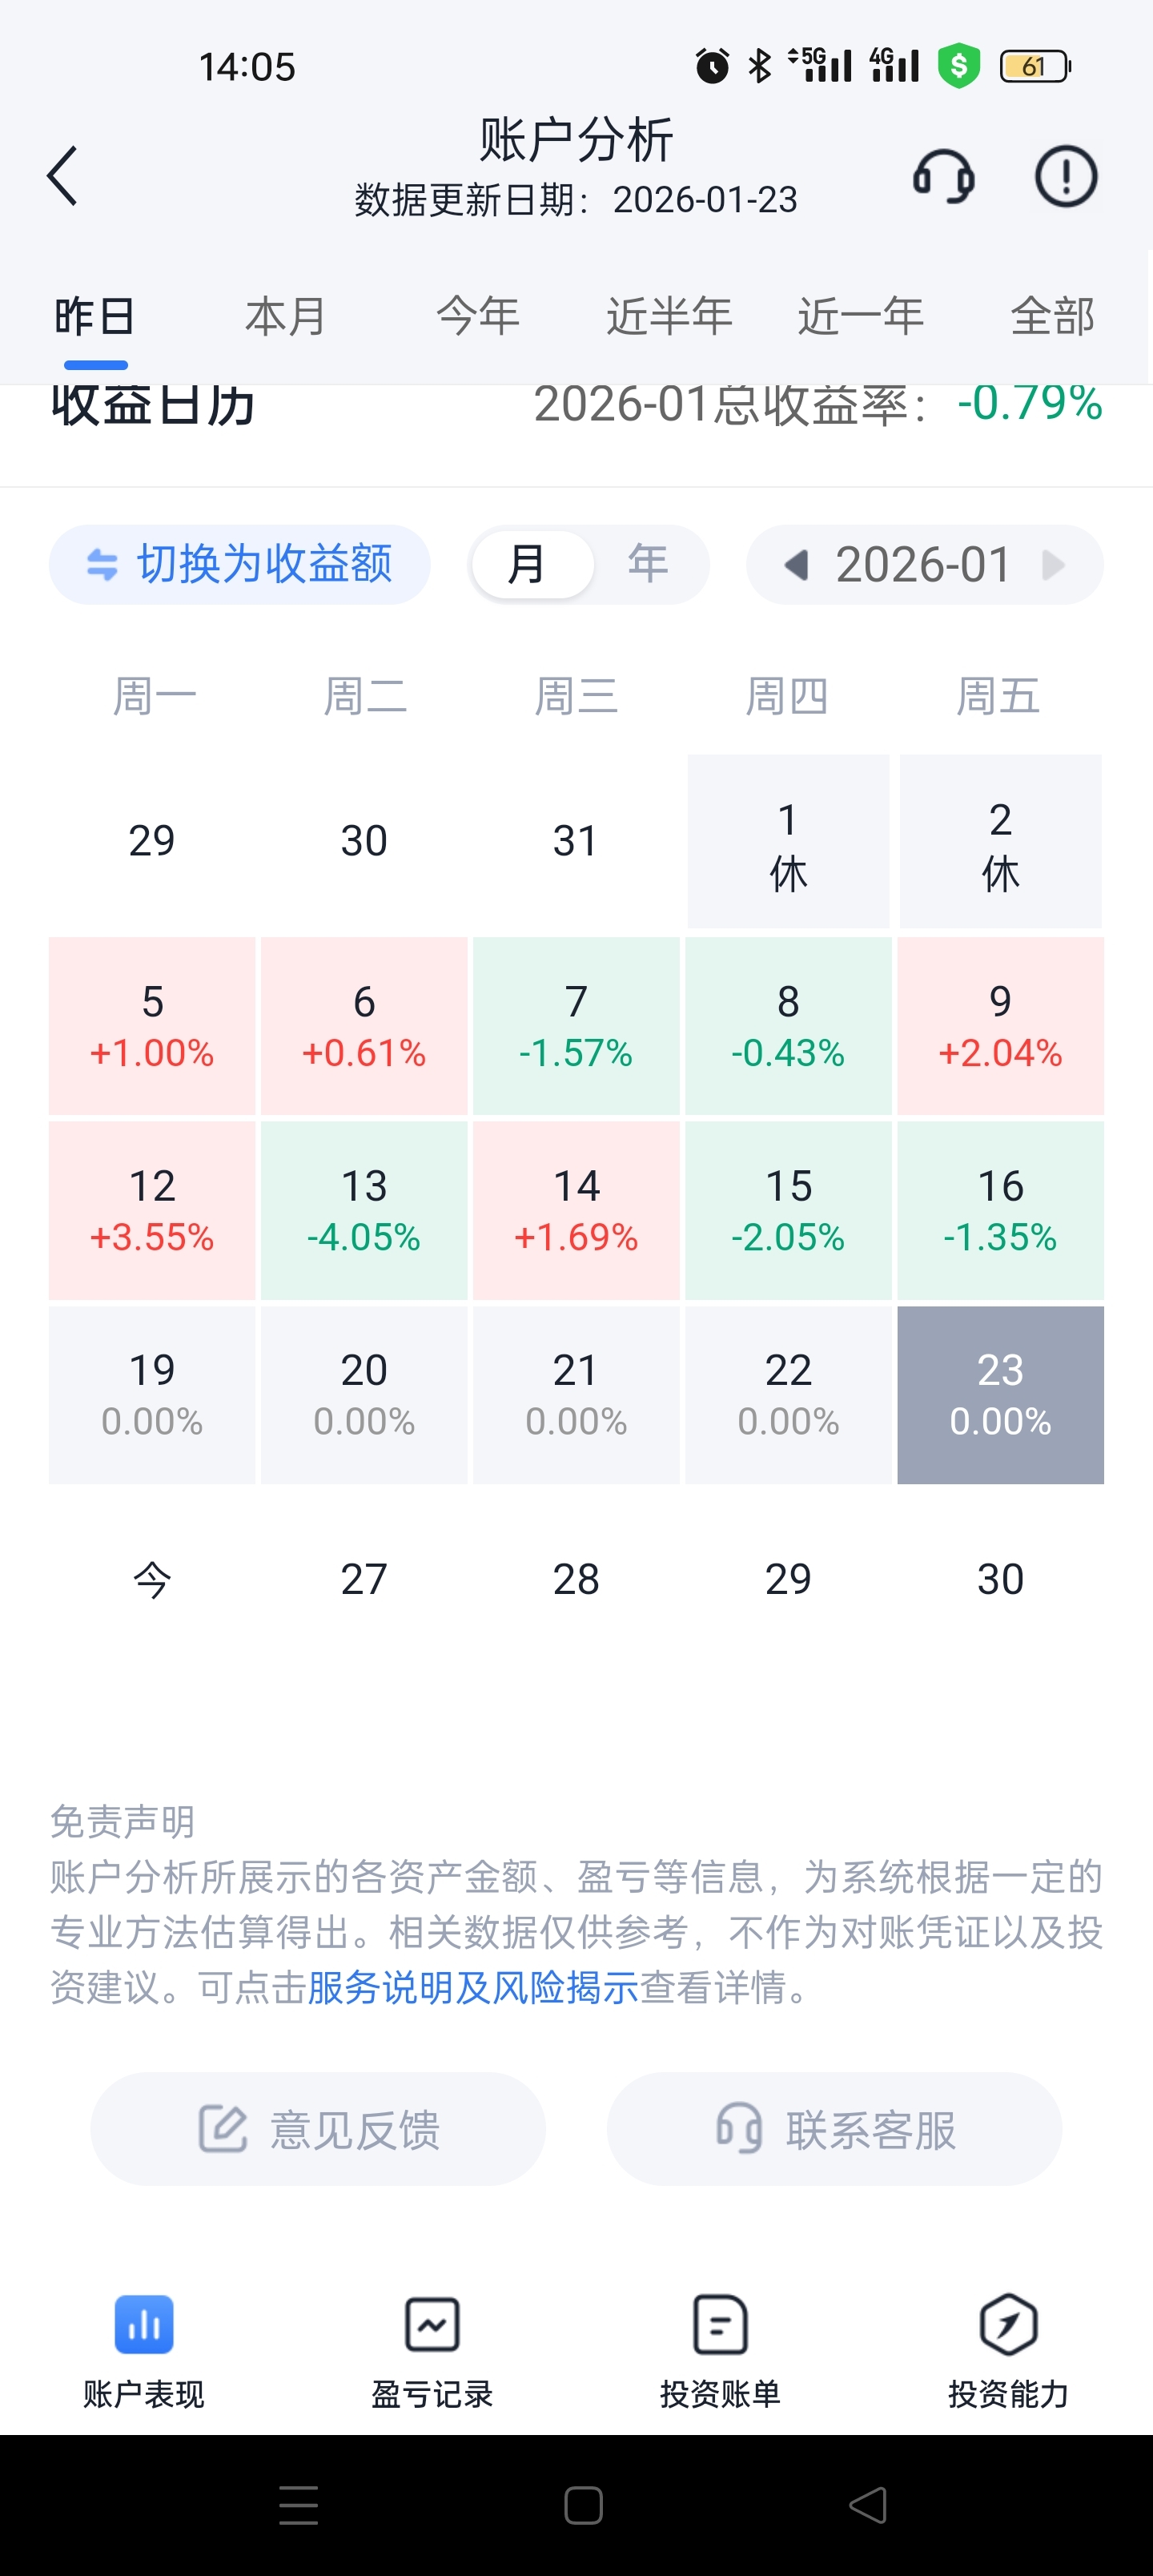Open 盈亏记录 chart icon
The width and height of the screenshot is (1153, 2576).
coord(432,2325)
